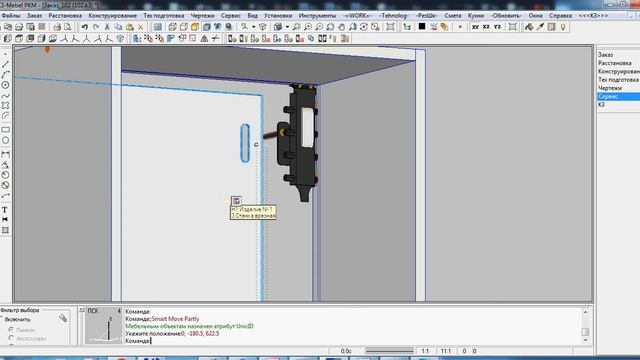The height and width of the screenshot is (360, 640).
Task: Open the Вид menu
Action: (253, 16)
